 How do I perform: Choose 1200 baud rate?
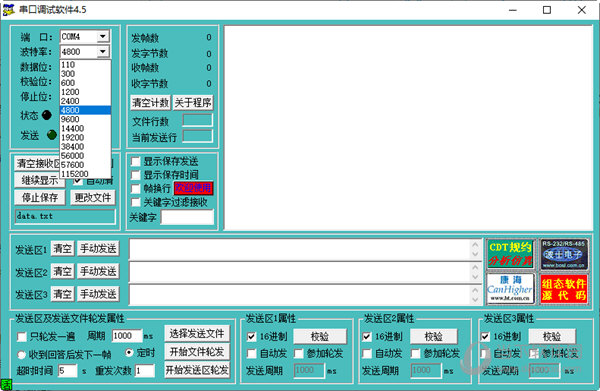click(85, 92)
